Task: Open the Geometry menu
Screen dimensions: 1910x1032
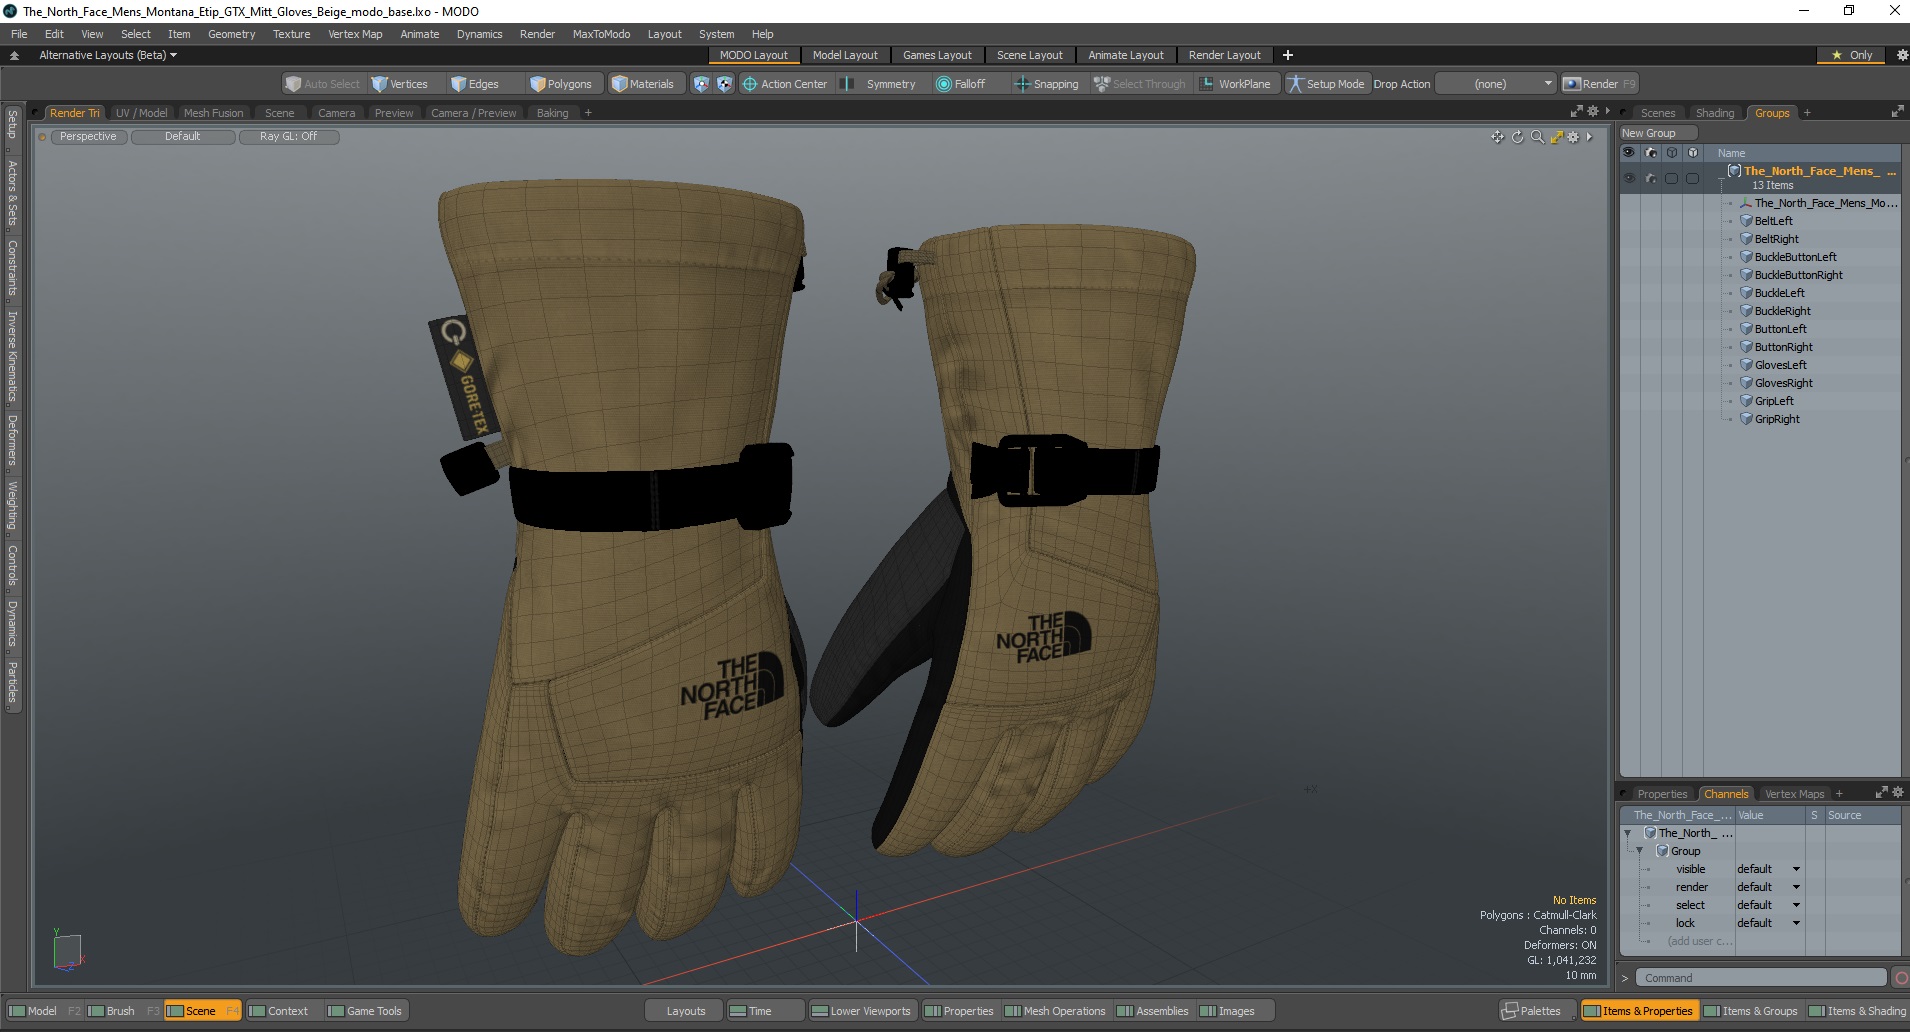Action: [x=231, y=34]
